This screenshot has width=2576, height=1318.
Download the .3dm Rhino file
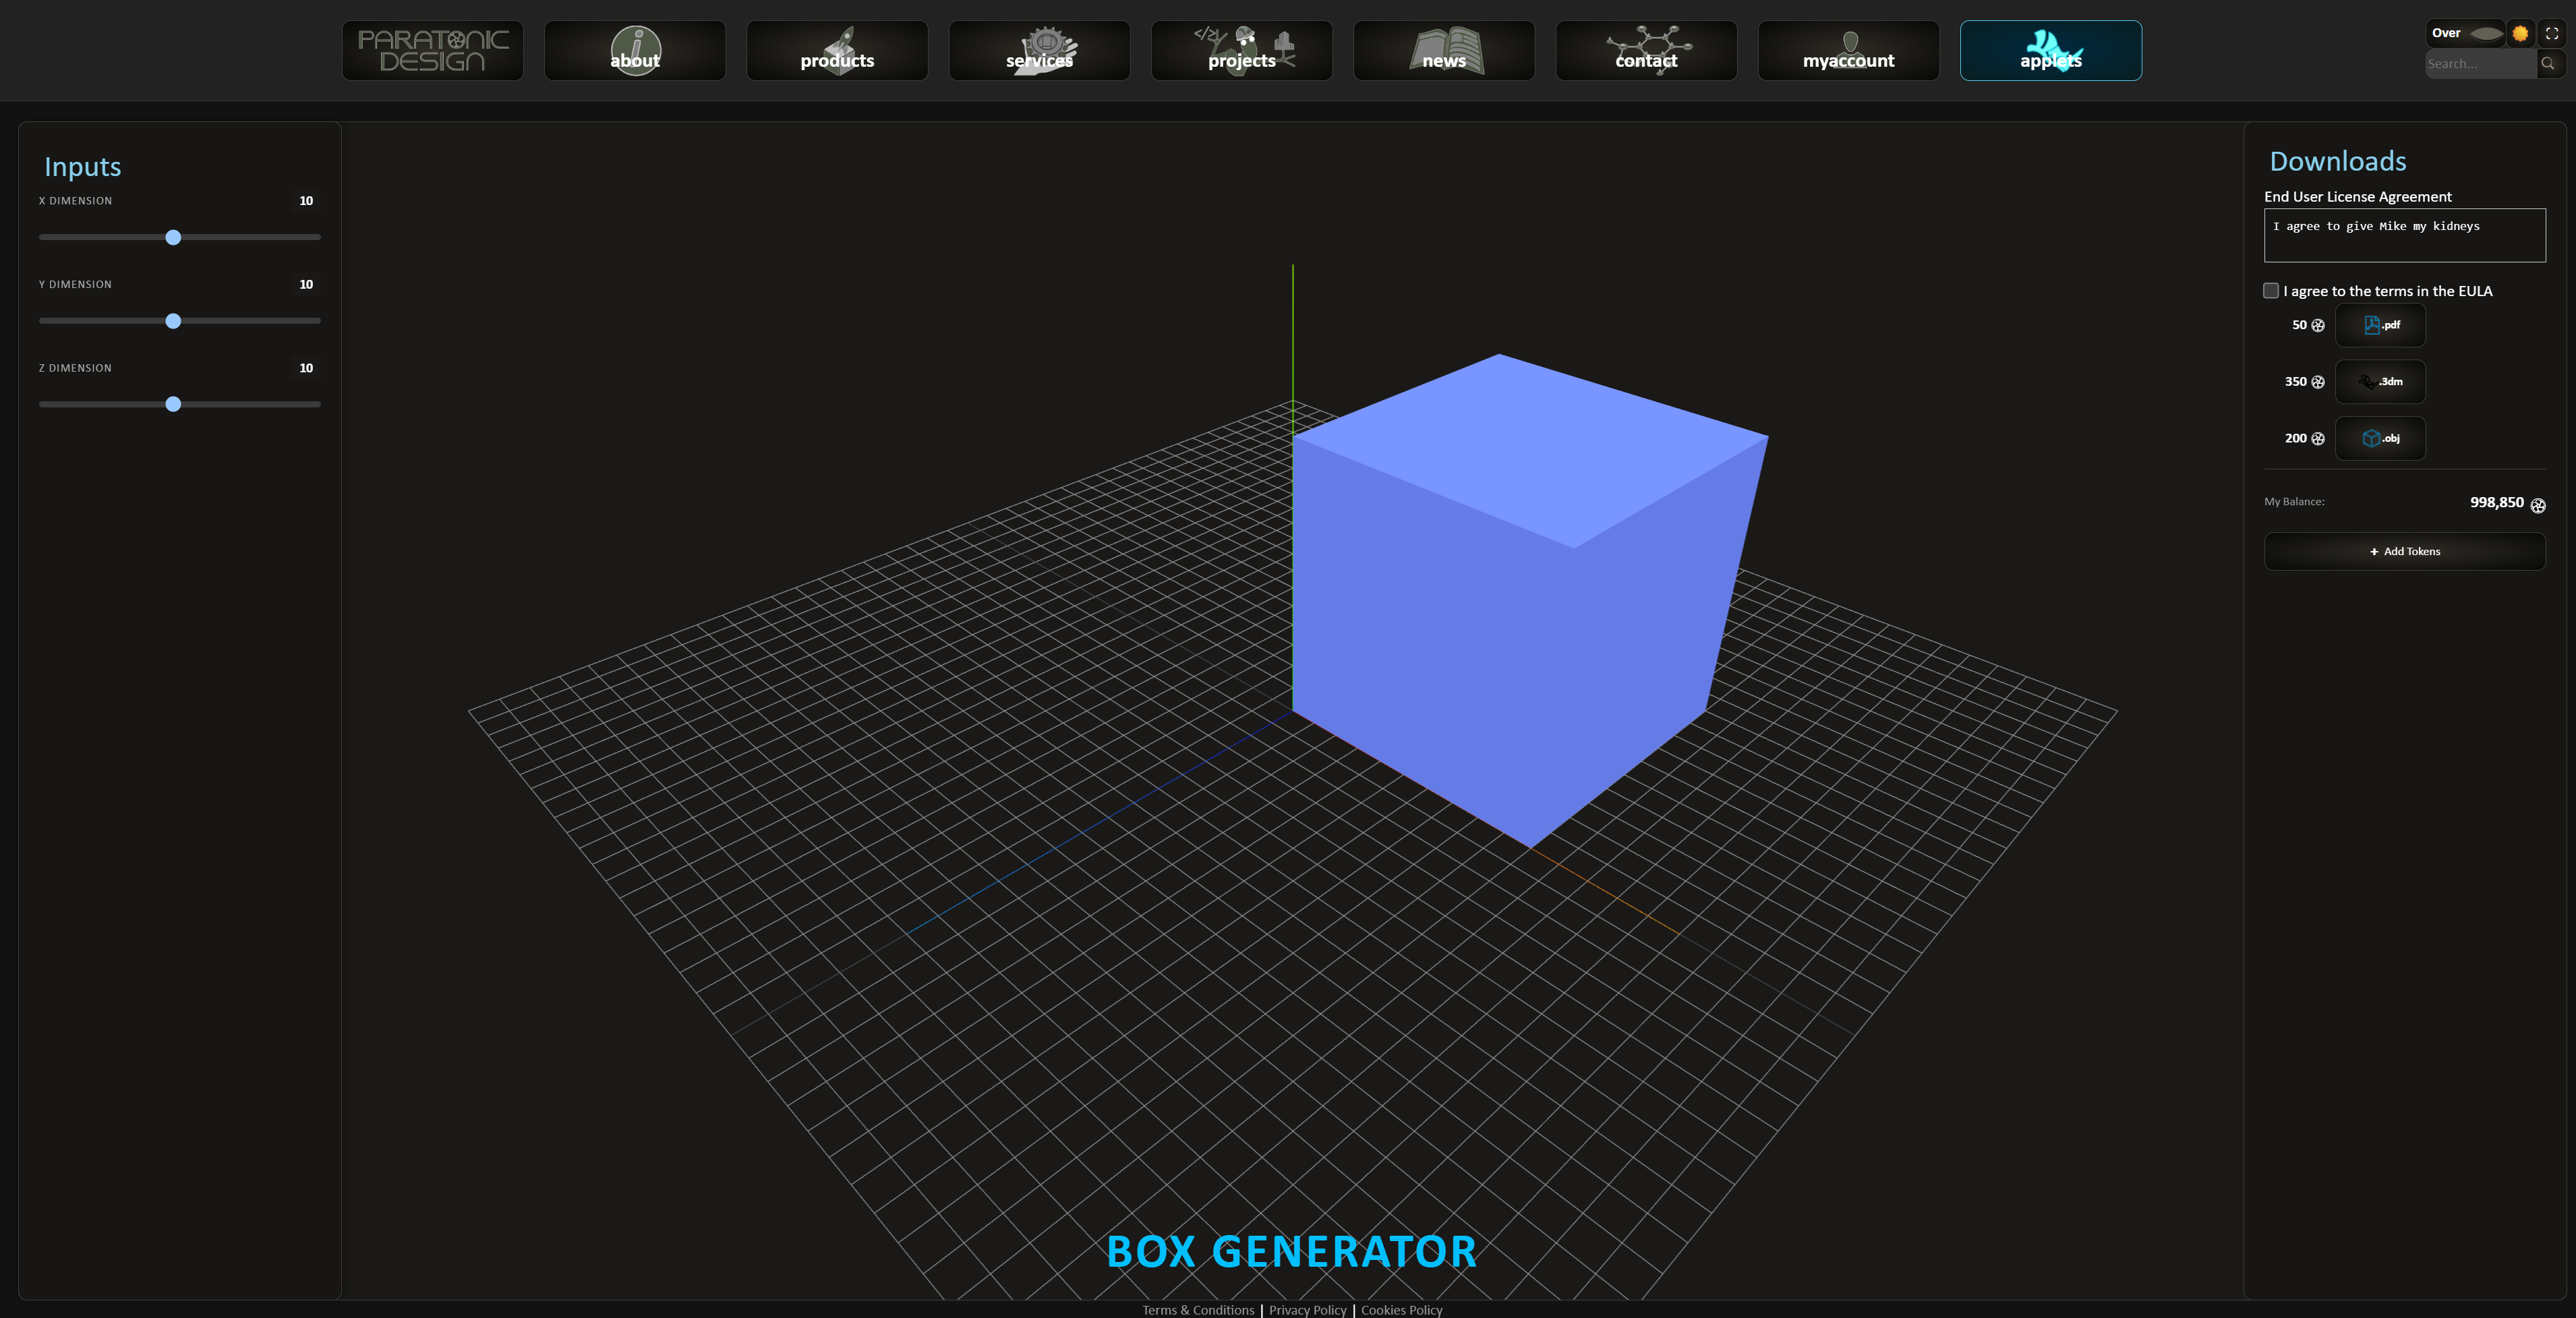pyautogui.click(x=2381, y=381)
